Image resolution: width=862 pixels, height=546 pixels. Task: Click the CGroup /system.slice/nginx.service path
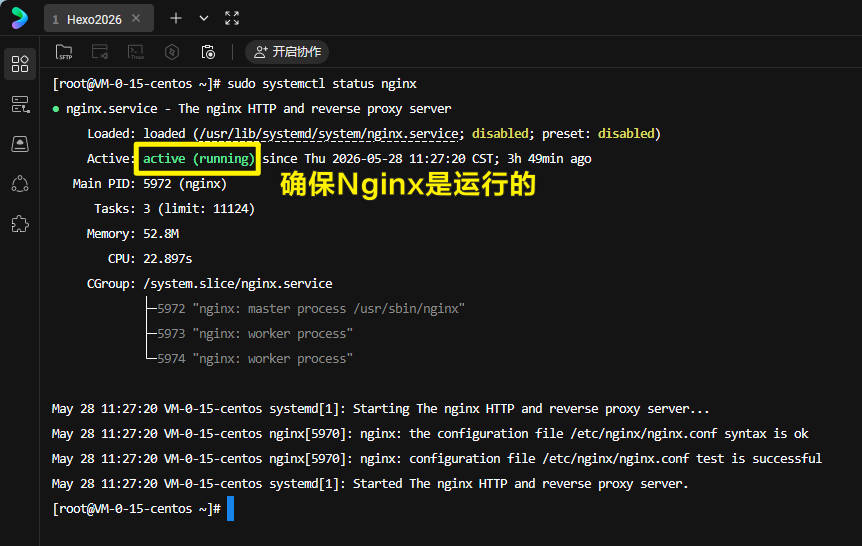pos(237,284)
